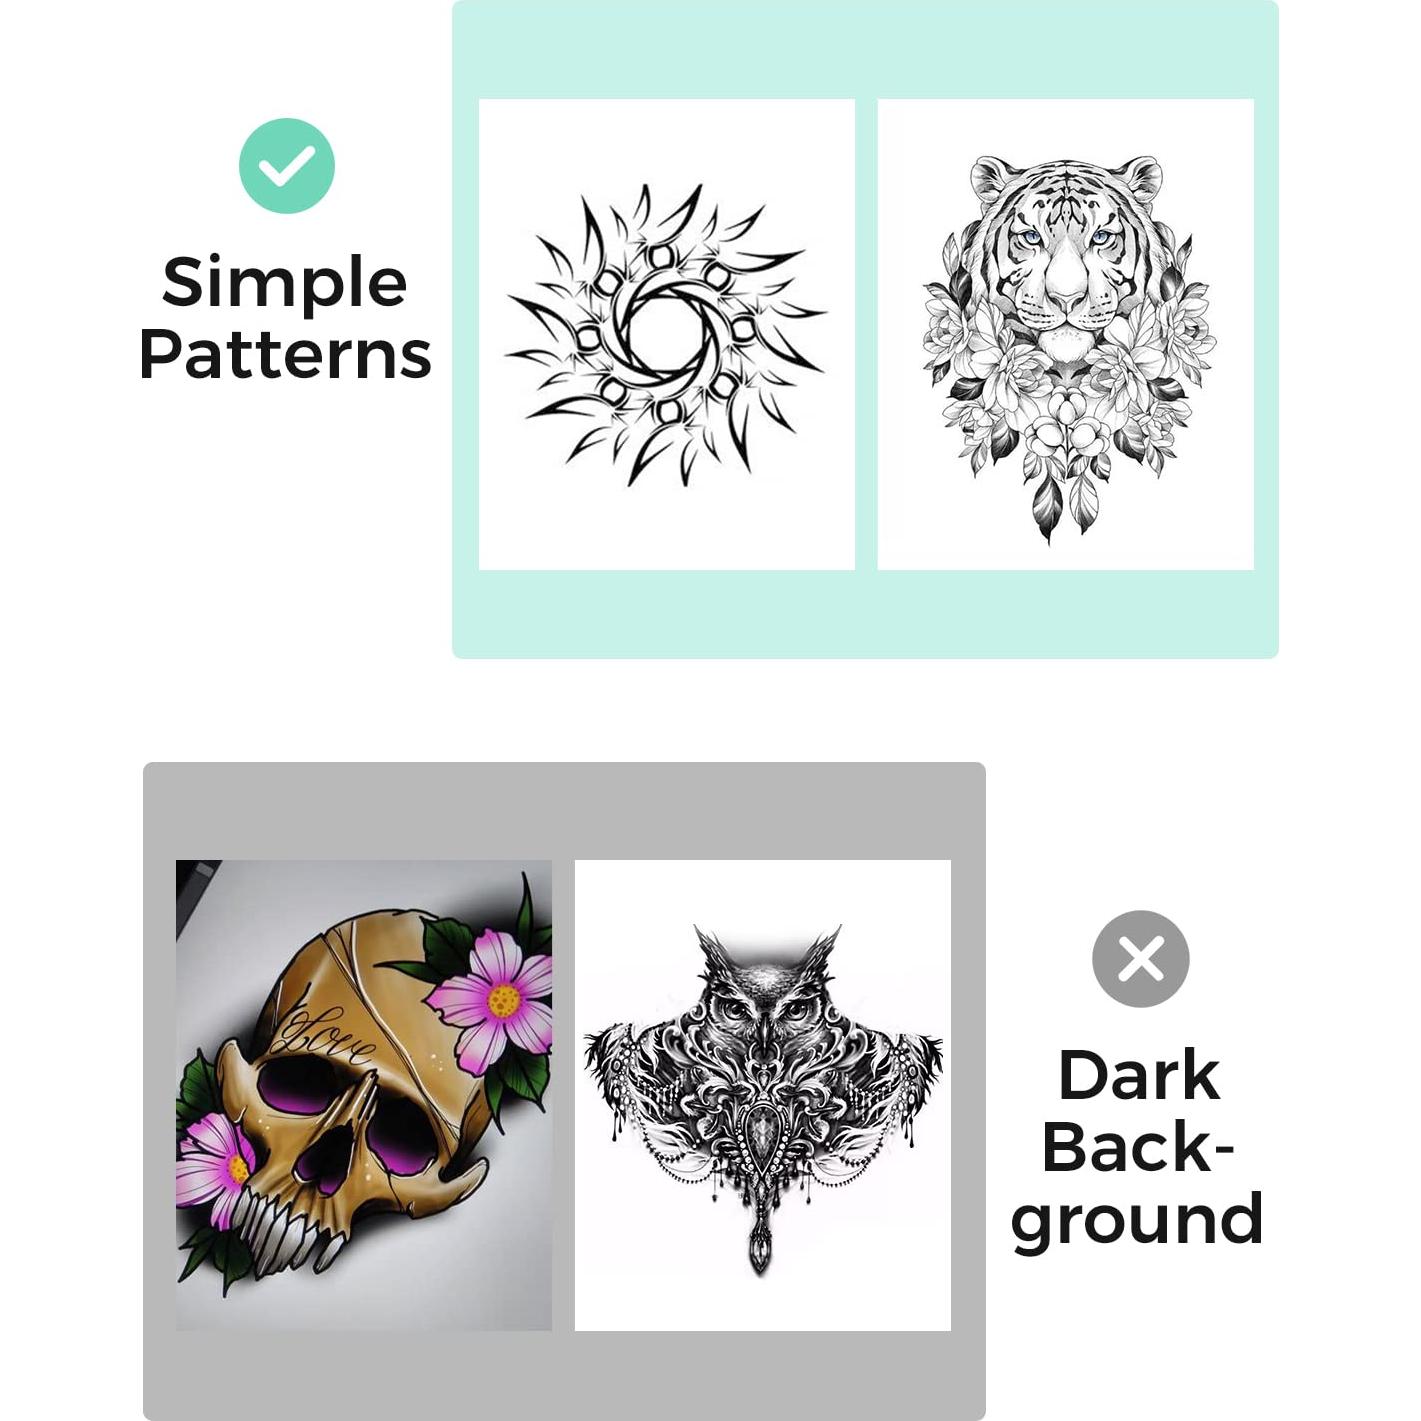This screenshot has height=1421, width=1421.
Task: Click the "Simple" heading word
Action: (x=284, y=285)
